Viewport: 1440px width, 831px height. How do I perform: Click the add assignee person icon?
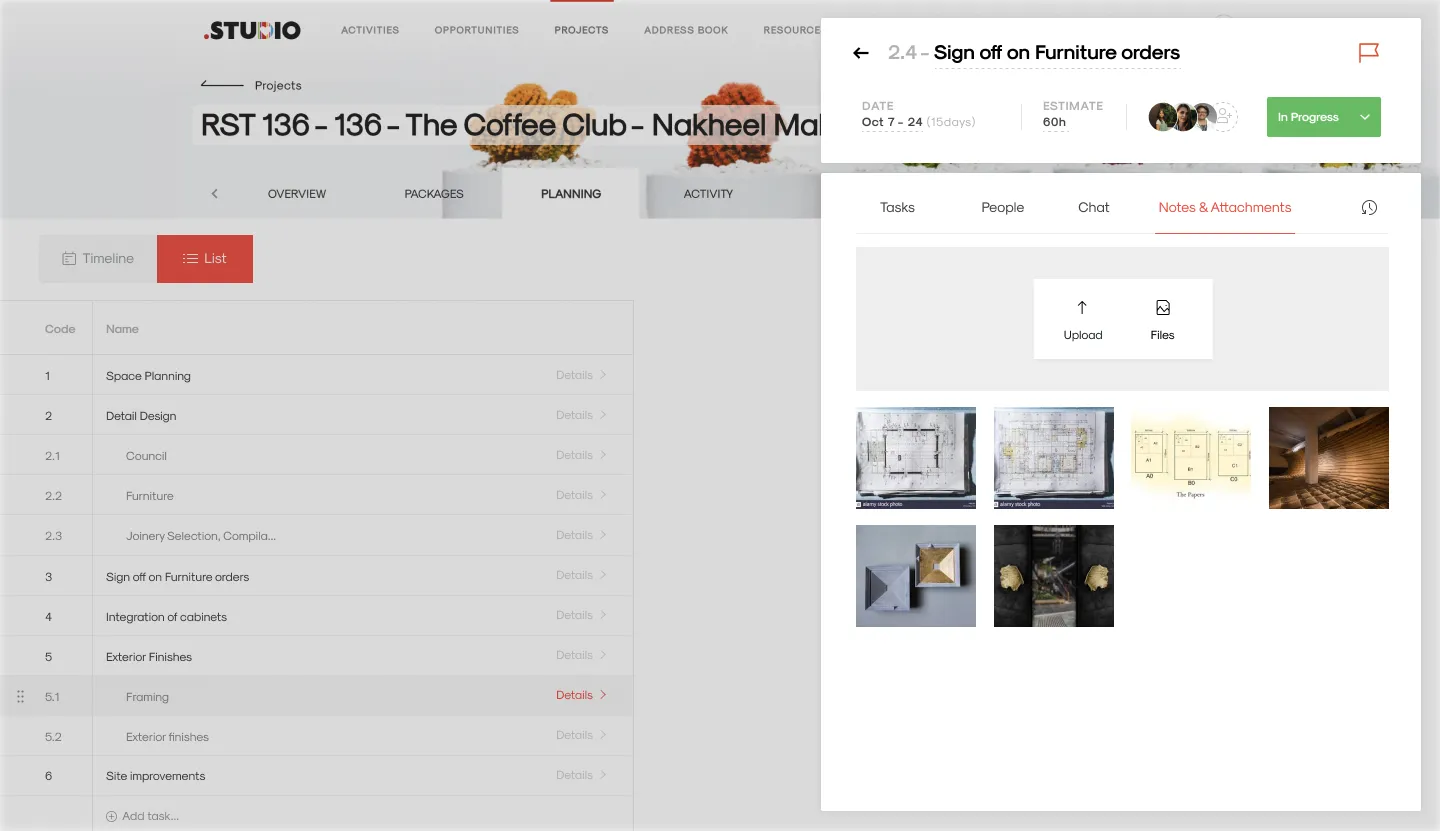[x=1224, y=117]
